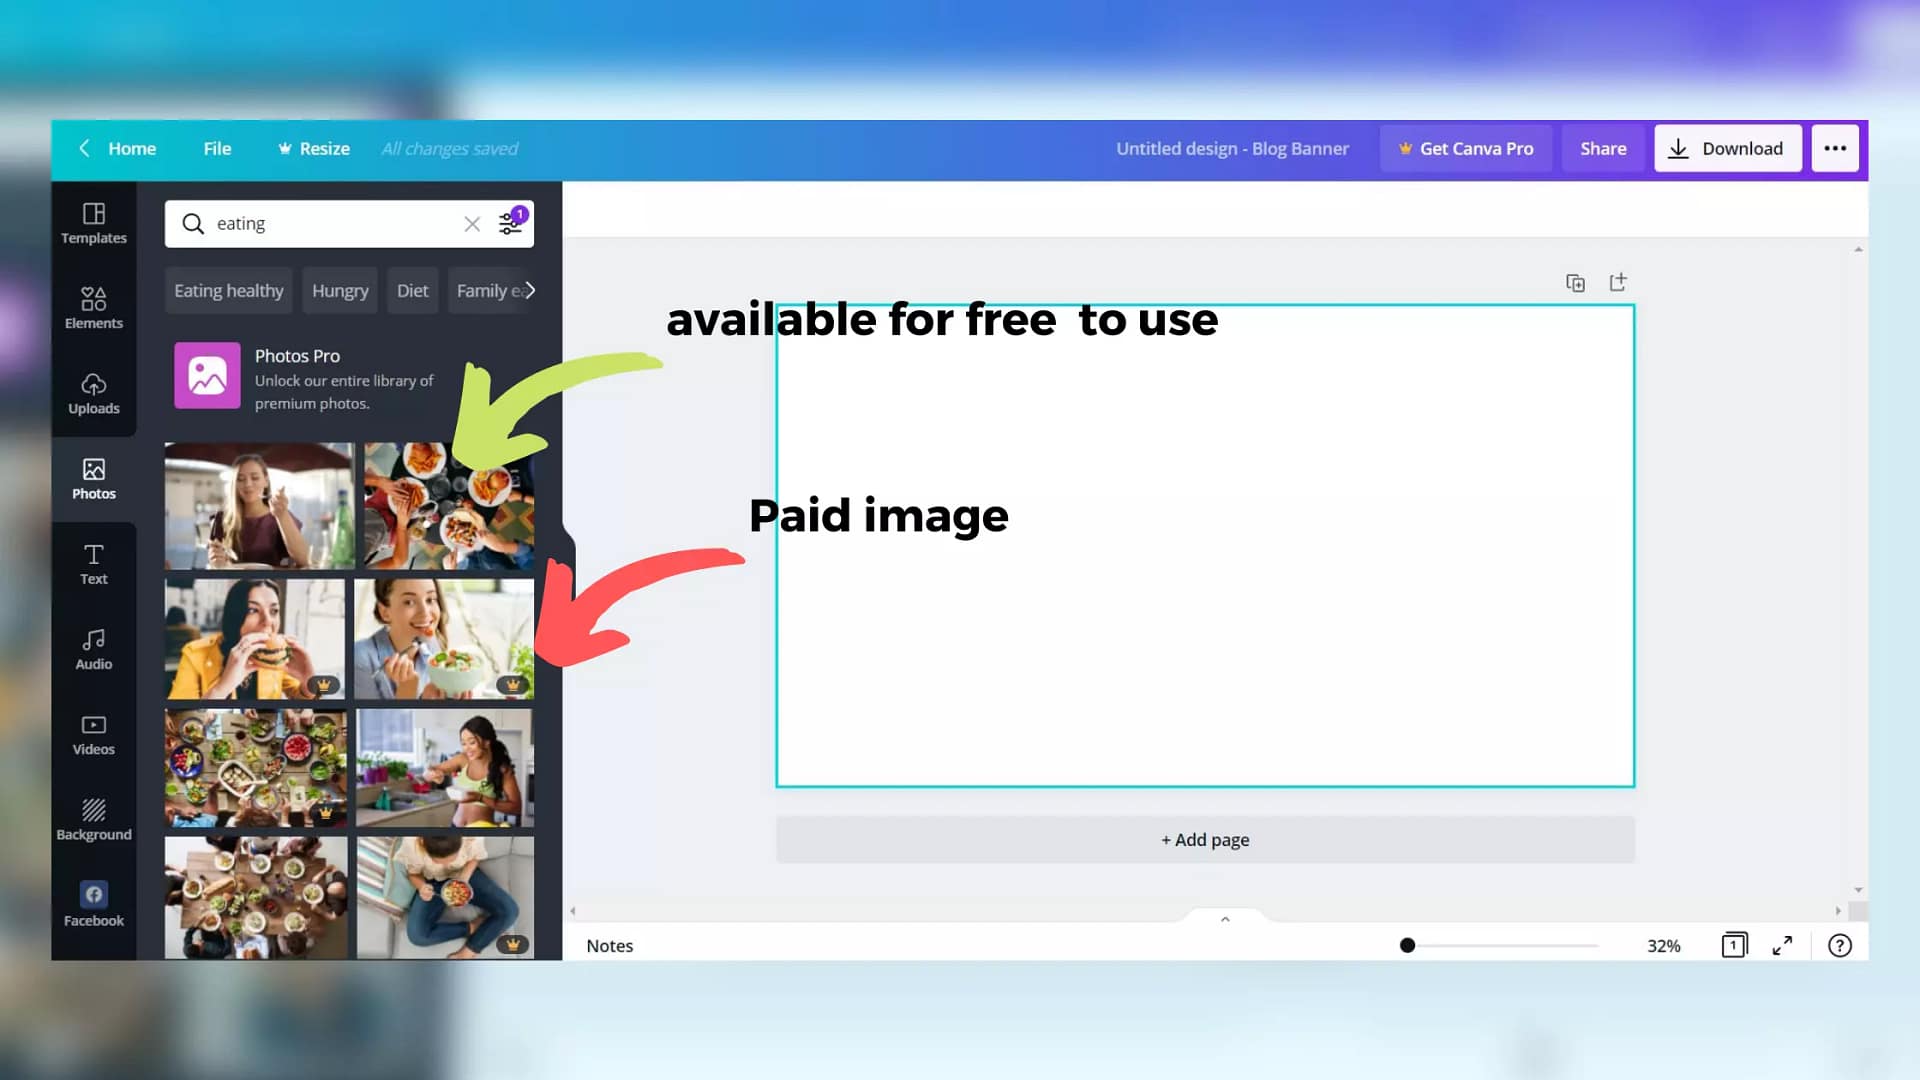Open the Audio sidebar panel

[93, 649]
